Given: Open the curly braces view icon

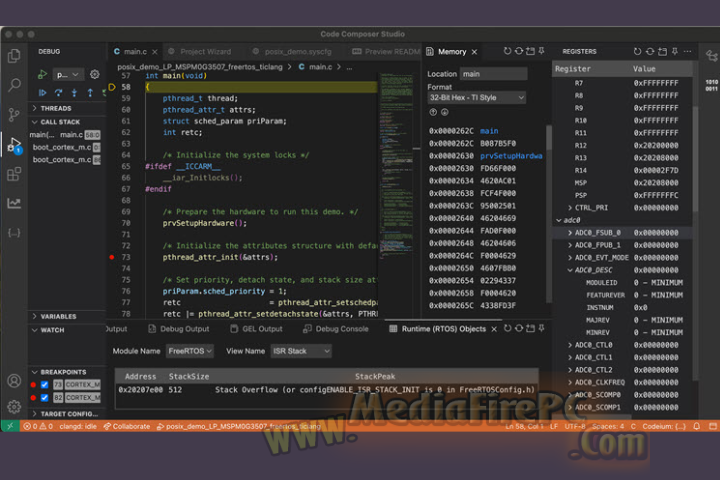Looking at the screenshot, I should click(x=14, y=233).
